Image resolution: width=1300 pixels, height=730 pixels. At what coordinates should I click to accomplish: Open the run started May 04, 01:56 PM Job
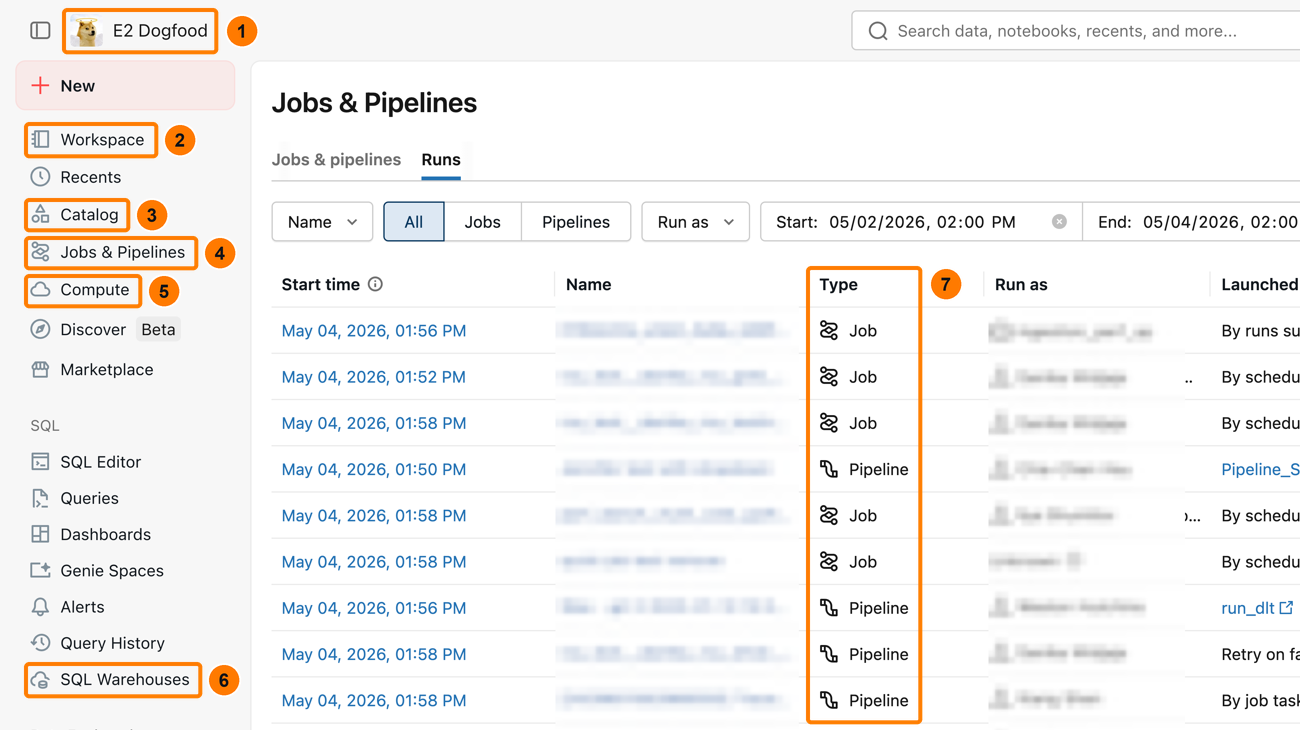pyautogui.click(x=374, y=331)
